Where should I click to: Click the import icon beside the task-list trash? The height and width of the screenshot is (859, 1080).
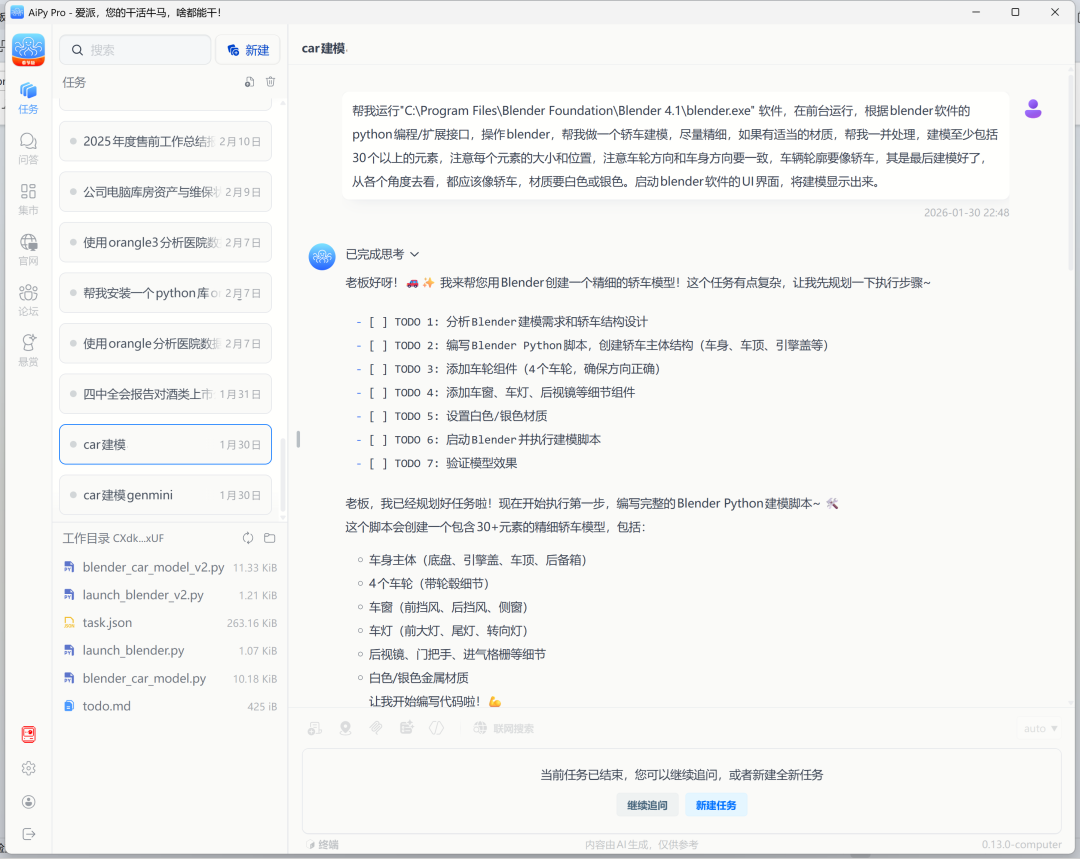249,82
